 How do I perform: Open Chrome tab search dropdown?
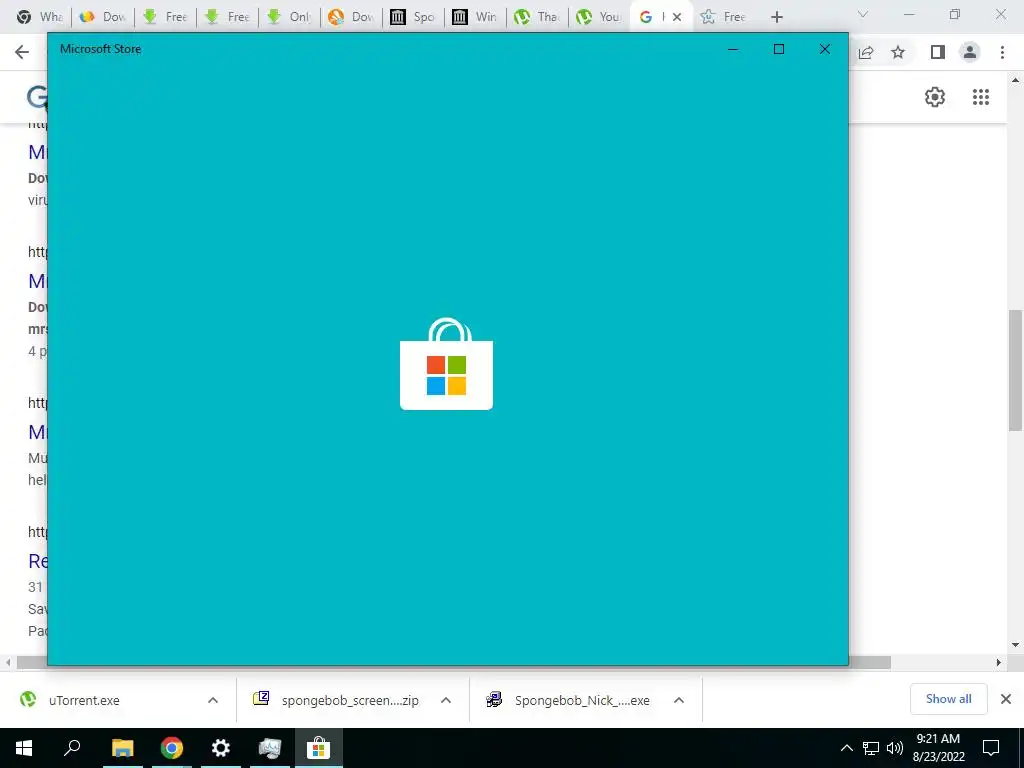click(863, 14)
